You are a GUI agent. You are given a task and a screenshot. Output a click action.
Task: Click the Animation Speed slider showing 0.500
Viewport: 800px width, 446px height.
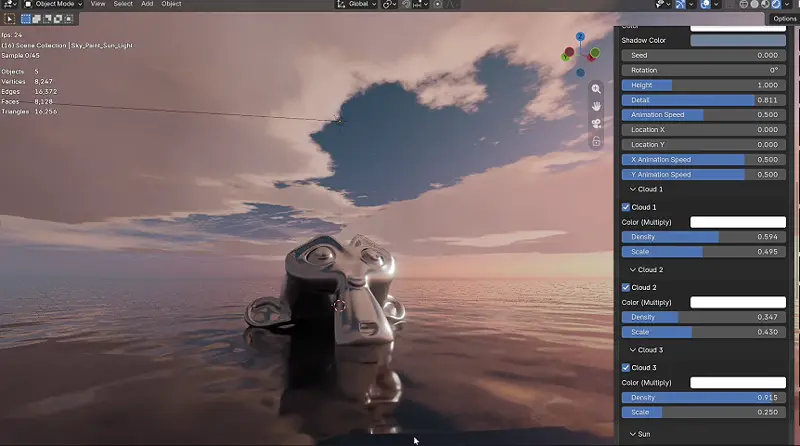pos(704,115)
